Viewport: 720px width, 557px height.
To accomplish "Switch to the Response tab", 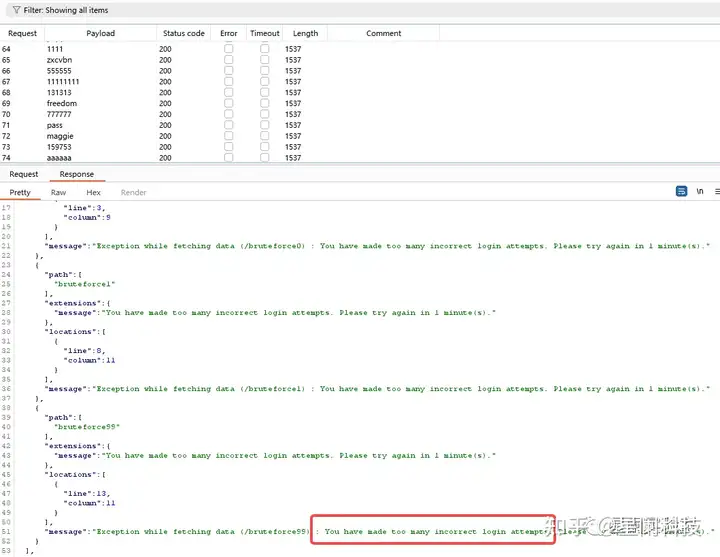I will pyautogui.click(x=77, y=174).
